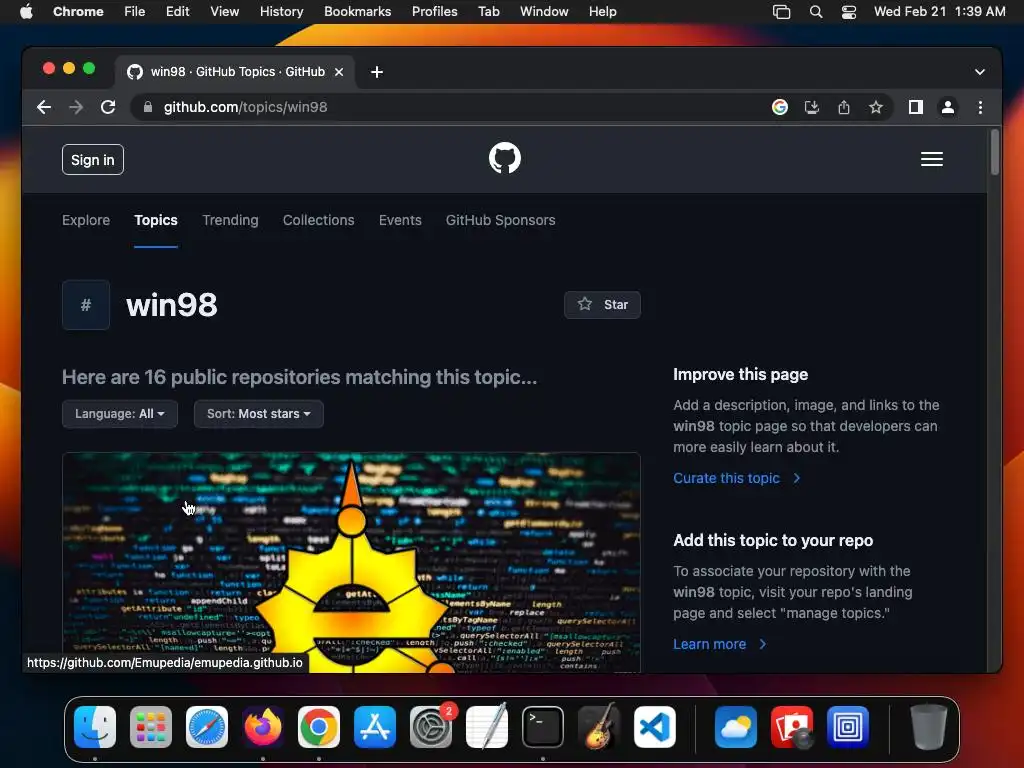The image size is (1024, 768).
Task: Expand the Sort: Most stars dropdown
Action: (259, 414)
